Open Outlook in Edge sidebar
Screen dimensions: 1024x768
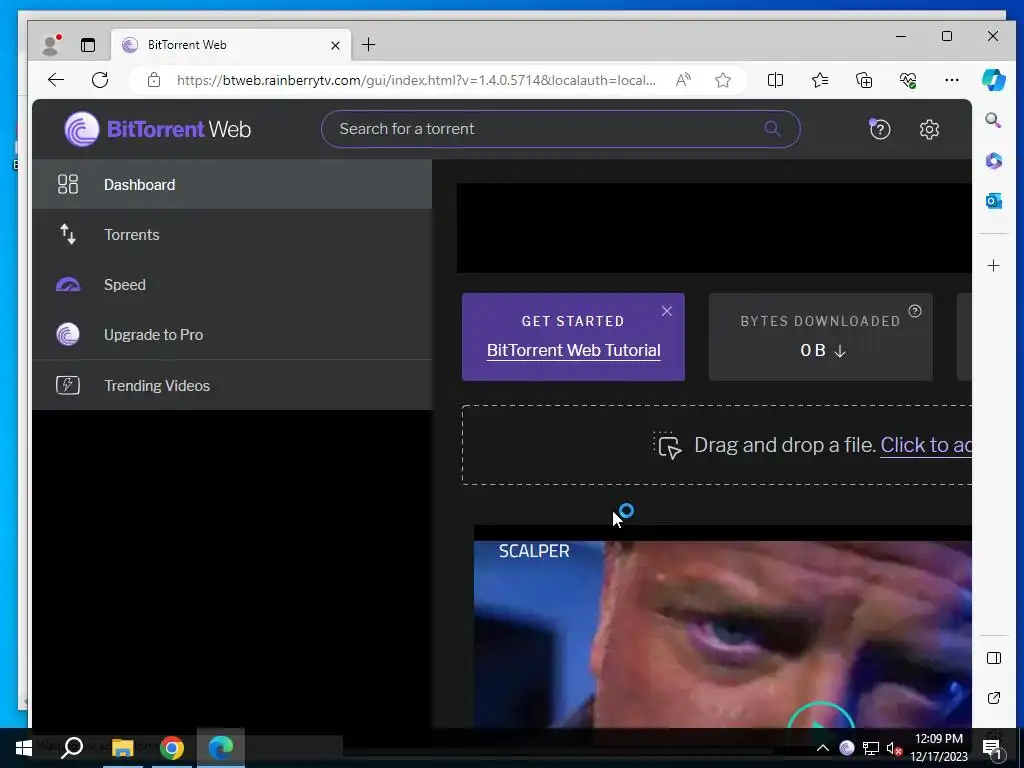pos(993,201)
